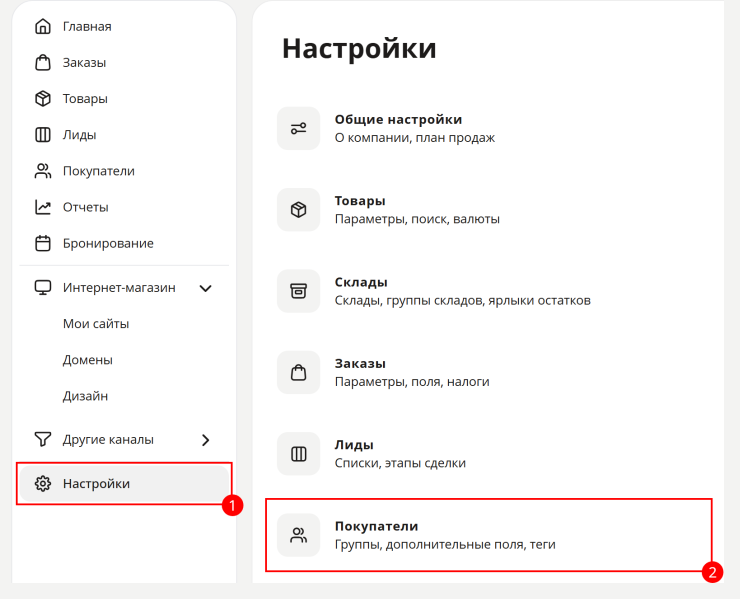
Task: Select Другие каналы label in sidebar
Action: click(108, 439)
